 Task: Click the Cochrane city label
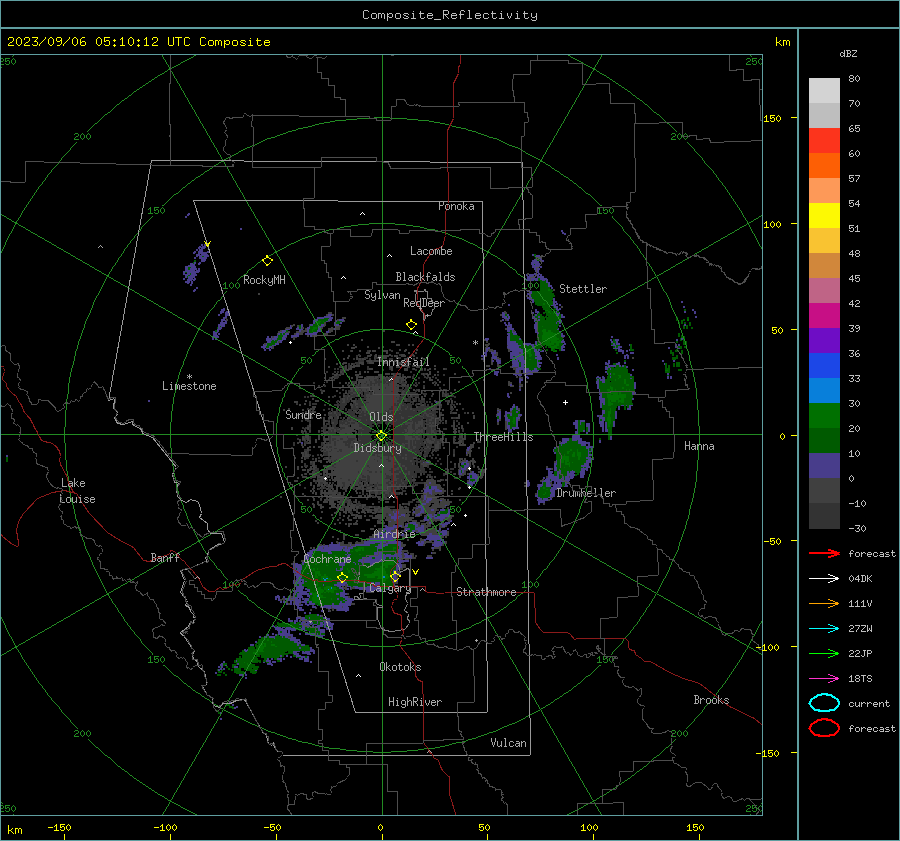327,559
